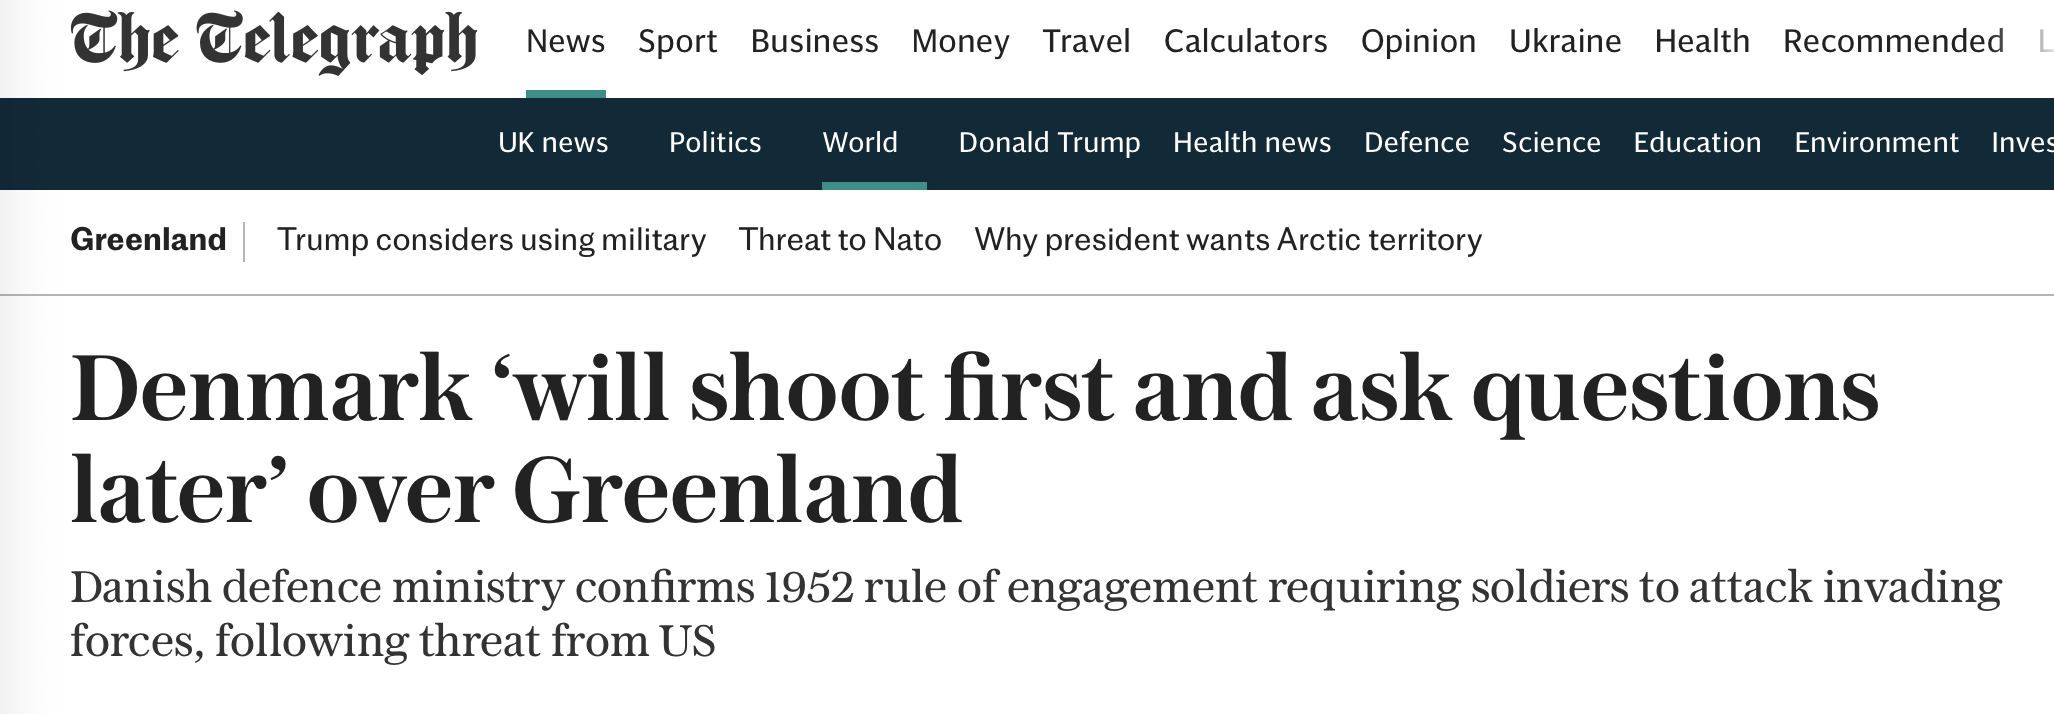Switch to the Politics tab
Viewport: 2054px width, 714px height.
pyautogui.click(x=715, y=143)
